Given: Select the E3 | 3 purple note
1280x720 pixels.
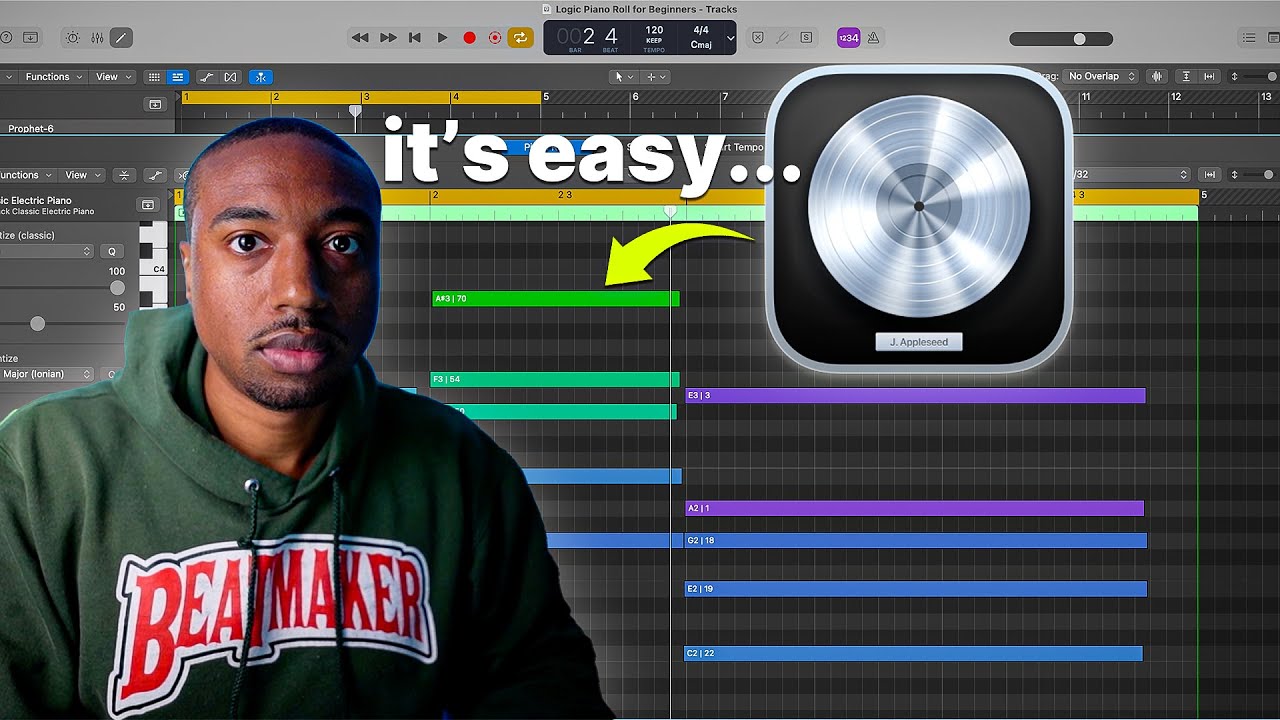Looking at the screenshot, I should pos(915,396).
